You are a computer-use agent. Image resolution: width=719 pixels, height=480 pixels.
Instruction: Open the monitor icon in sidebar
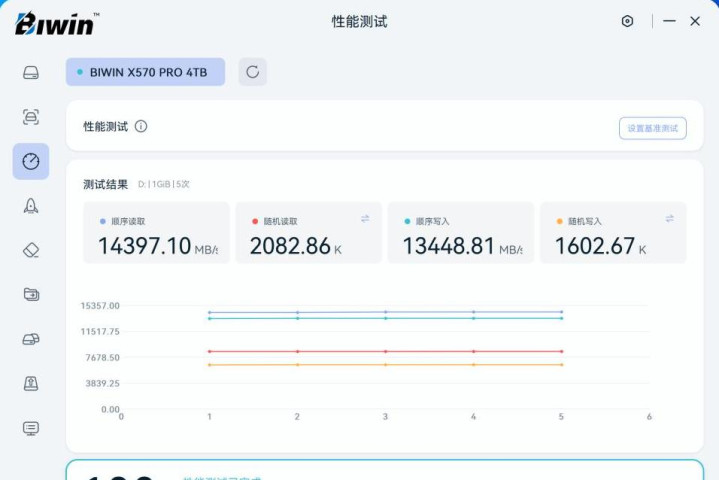pos(31,428)
